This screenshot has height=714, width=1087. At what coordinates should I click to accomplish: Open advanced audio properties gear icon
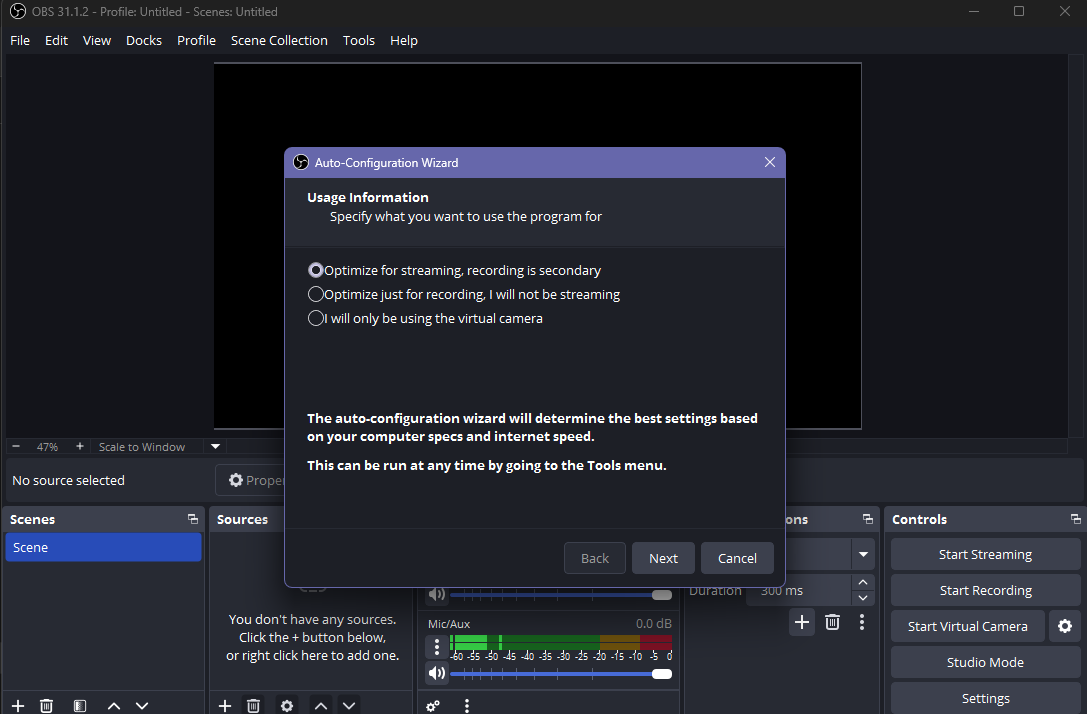[432, 705]
